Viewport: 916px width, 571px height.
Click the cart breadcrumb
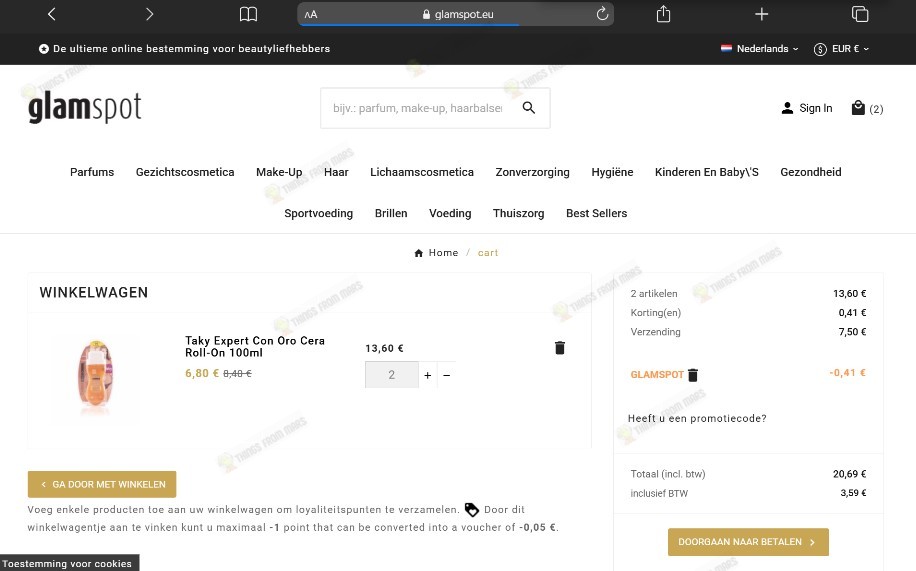[488, 253]
